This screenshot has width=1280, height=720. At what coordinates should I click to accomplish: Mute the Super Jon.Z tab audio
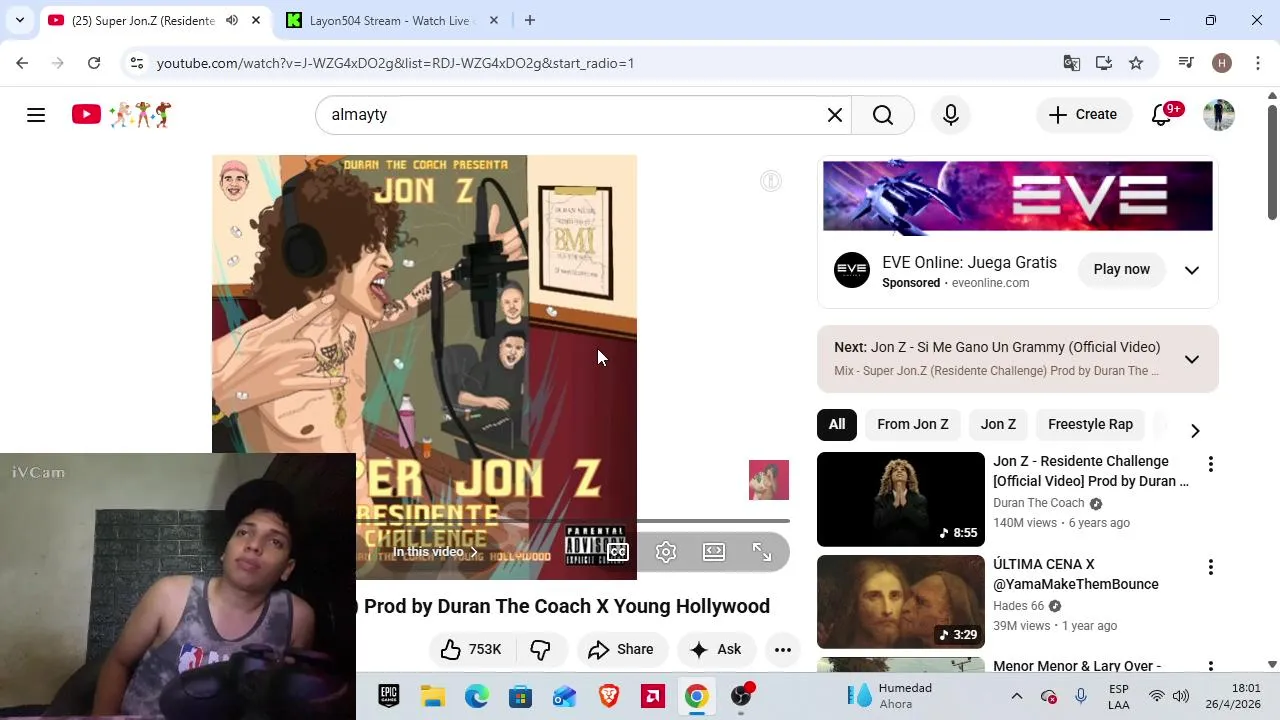232,20
